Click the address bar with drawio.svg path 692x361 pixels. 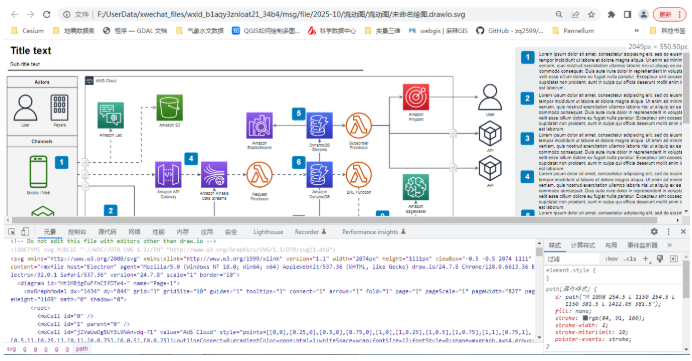tap(281, 15)
